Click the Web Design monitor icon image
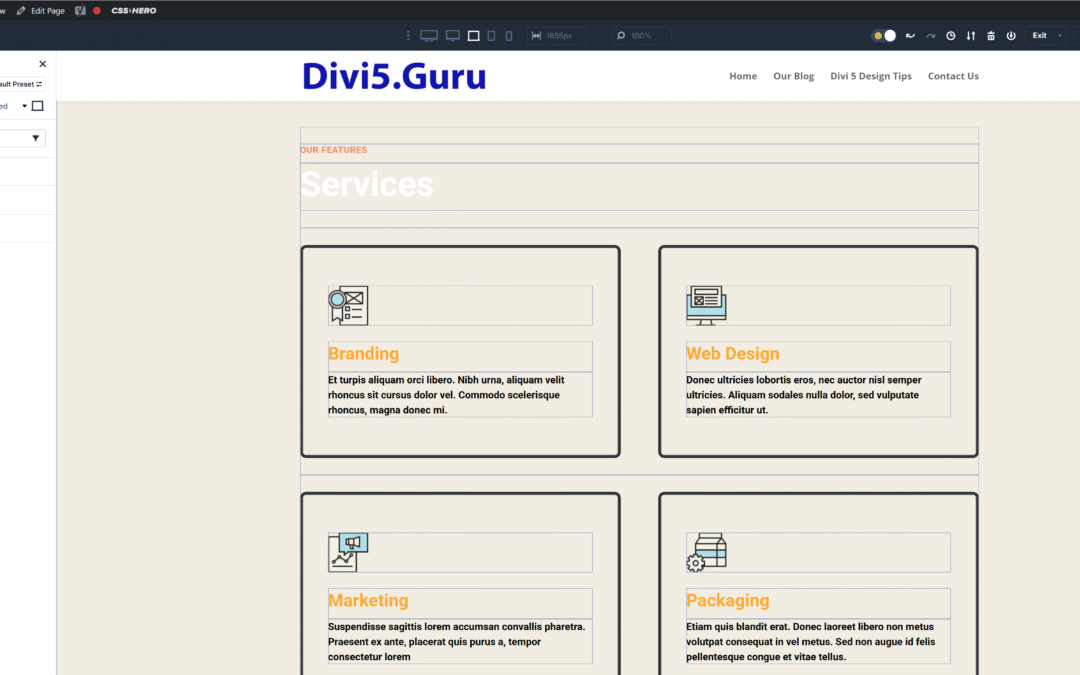The height and width of the screenshot is (675, 1080). coord(706,305)
